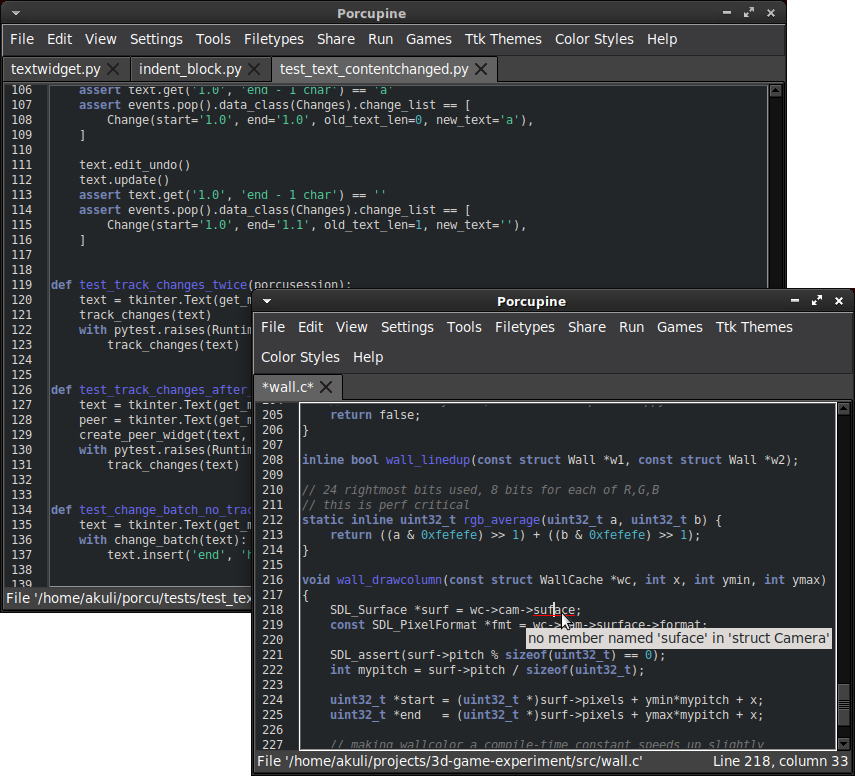
Task: Close the front Porcupine window
Action: pyautogui.click(x=839, y=301)
